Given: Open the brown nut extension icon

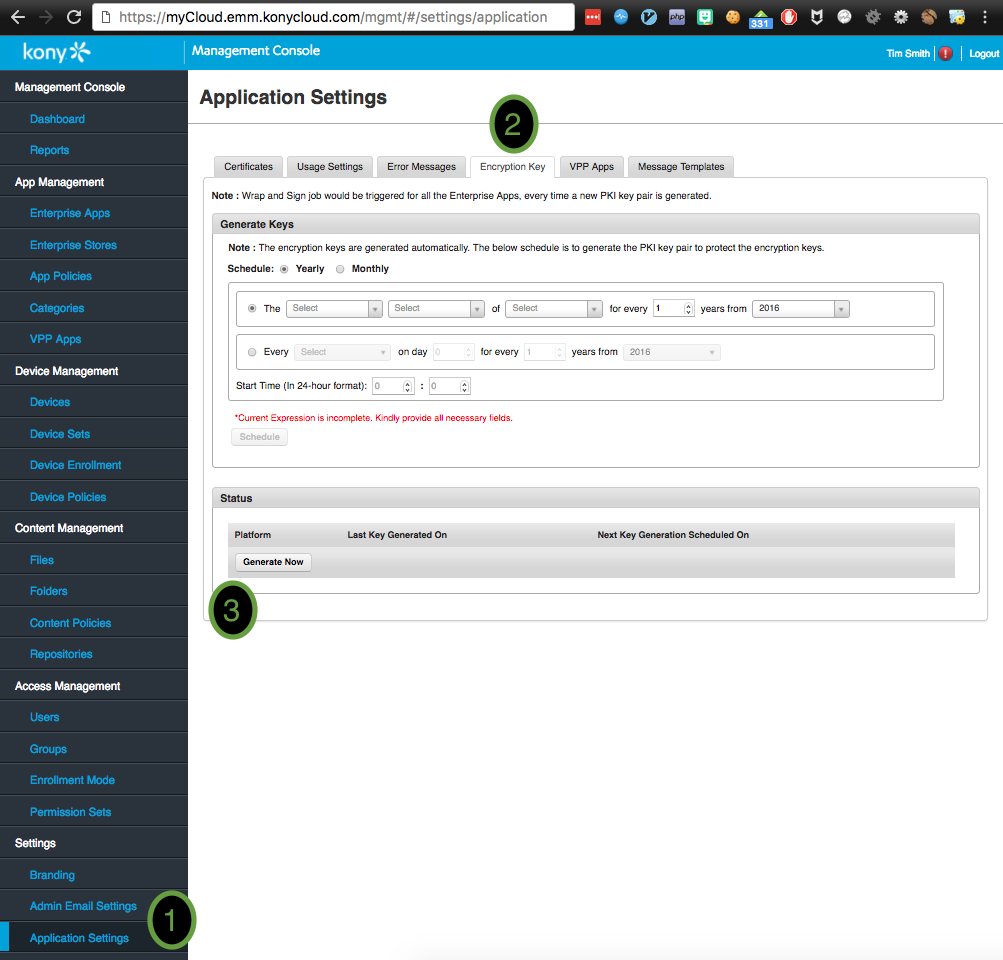Looking at the screenshot, I should point(929,17).
